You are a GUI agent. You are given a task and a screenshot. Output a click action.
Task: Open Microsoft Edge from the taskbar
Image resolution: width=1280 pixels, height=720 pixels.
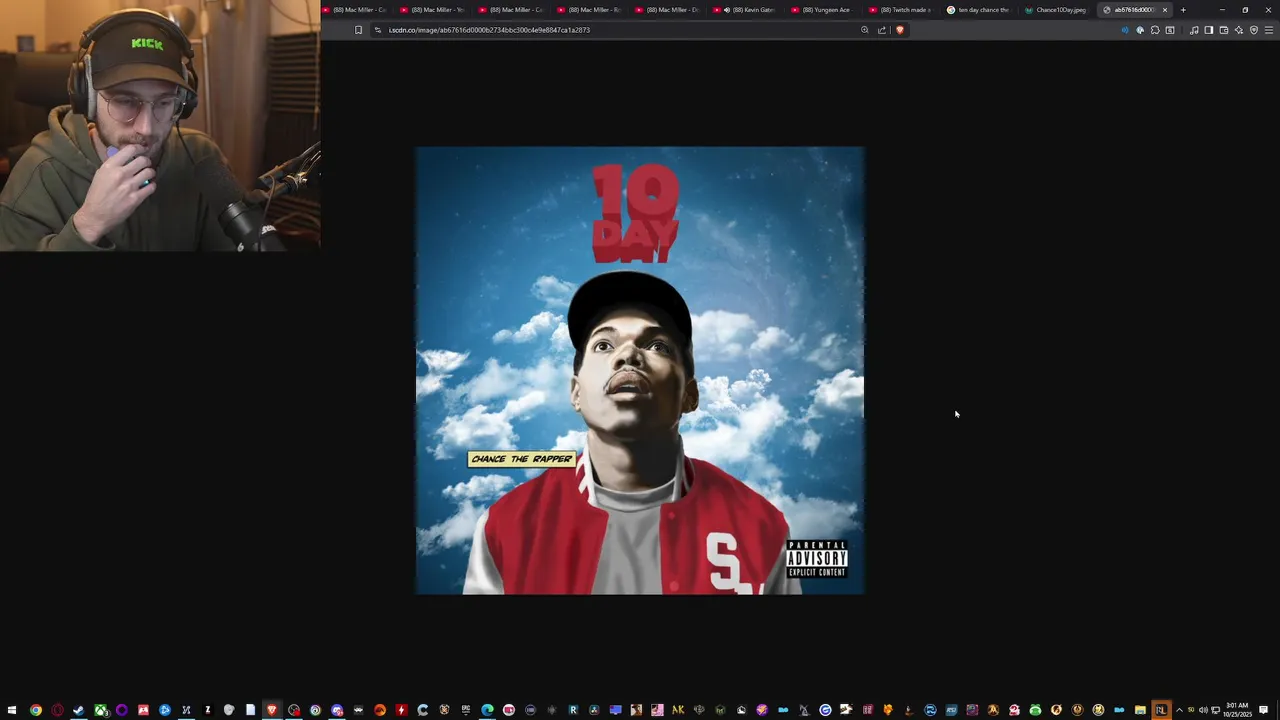click(487, 710)
